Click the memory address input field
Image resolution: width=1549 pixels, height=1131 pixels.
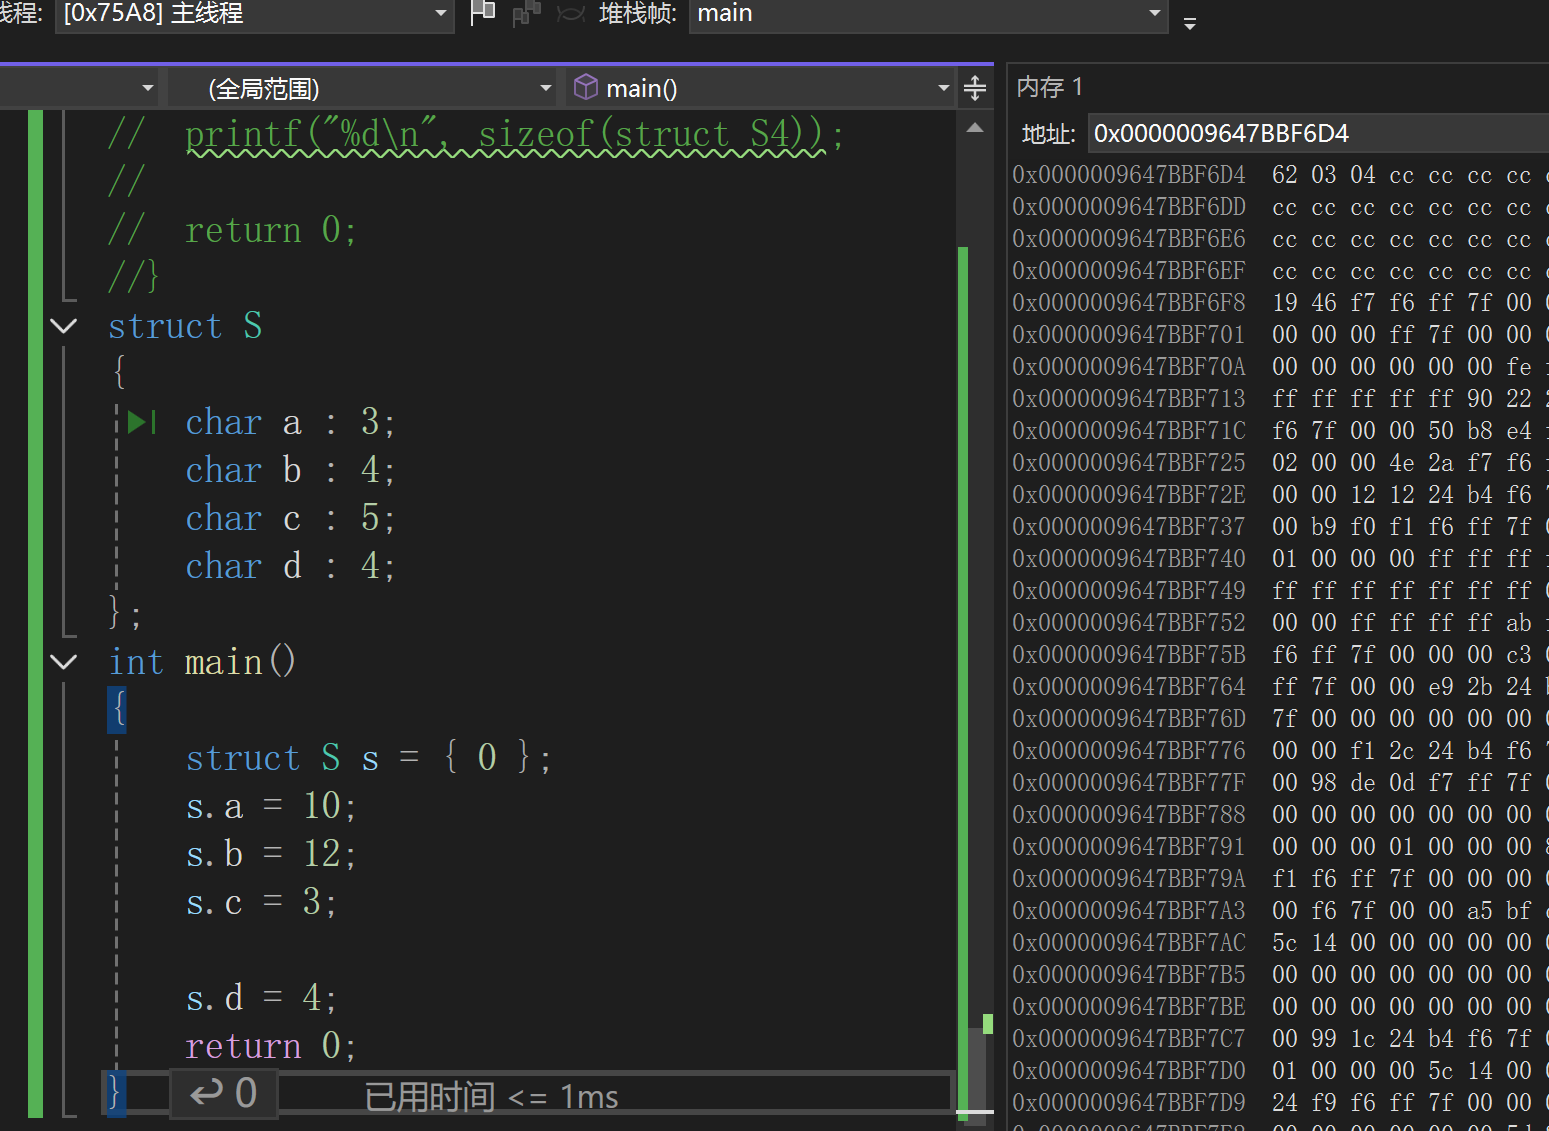(1318, 133)
